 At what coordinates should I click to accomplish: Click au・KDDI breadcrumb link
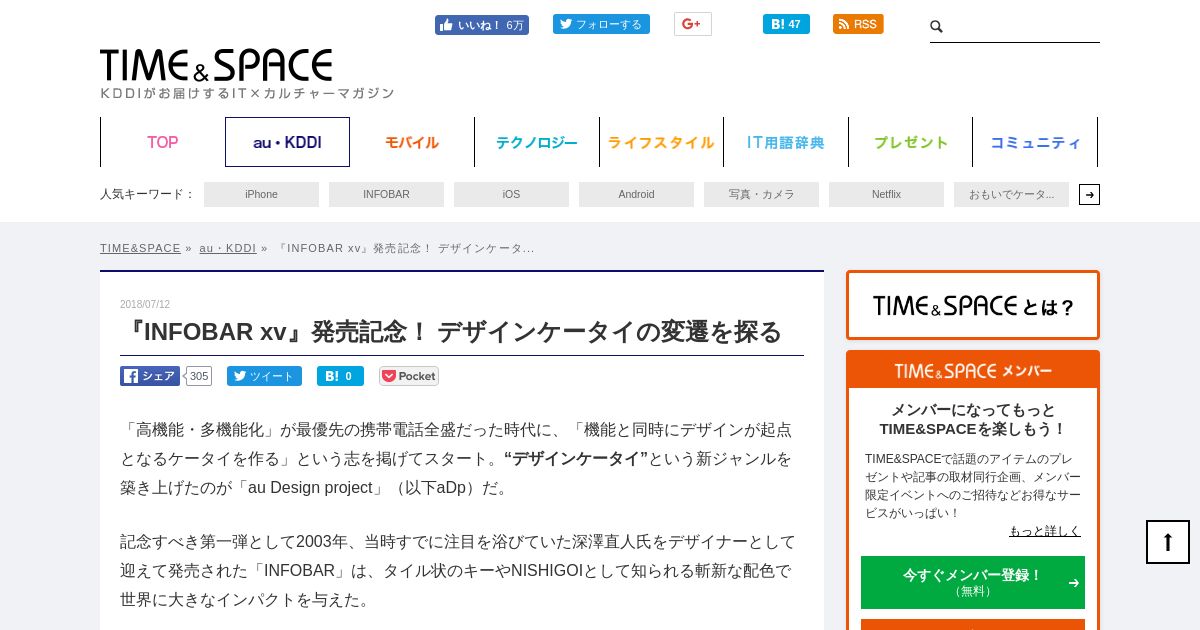227,248
